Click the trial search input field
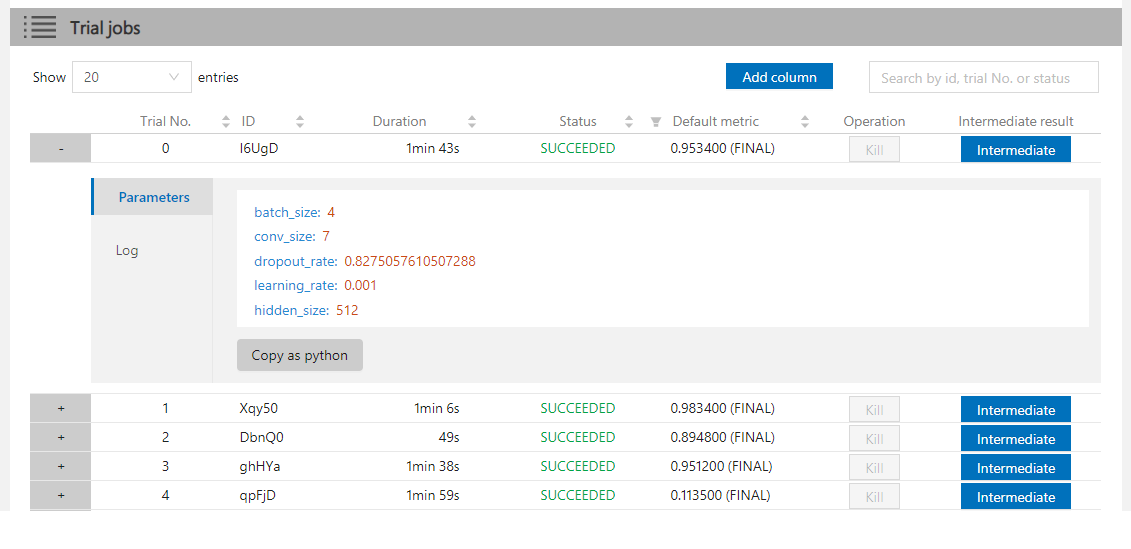 pyautogui.click(x=983, y=78)
